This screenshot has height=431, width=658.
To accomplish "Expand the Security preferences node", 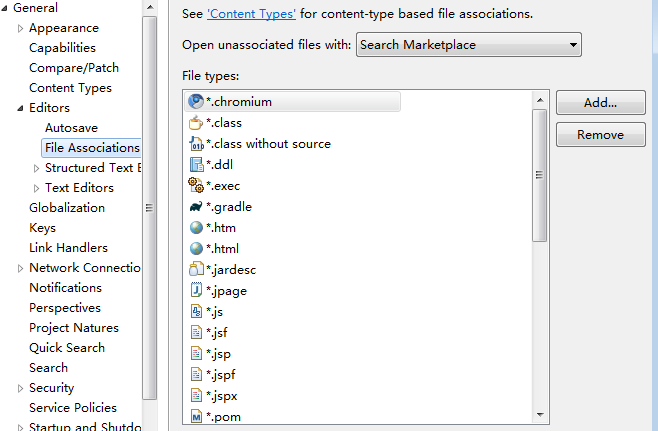I will (20, 388).
